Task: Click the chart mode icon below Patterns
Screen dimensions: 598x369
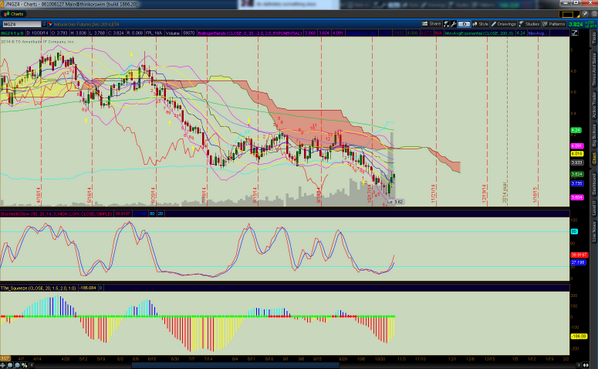Action: click(575, 33)
